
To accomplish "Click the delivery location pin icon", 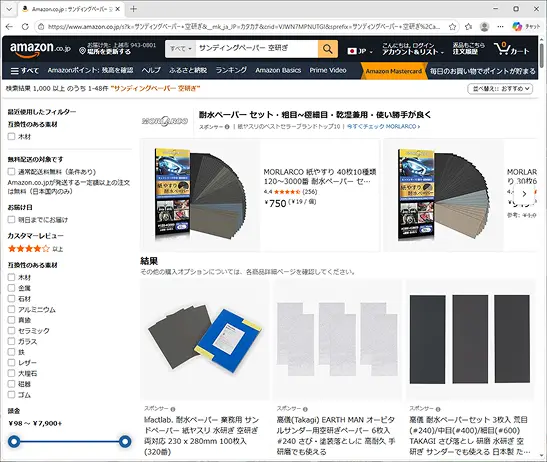I will pyautogui.click(x=82, y=51).
